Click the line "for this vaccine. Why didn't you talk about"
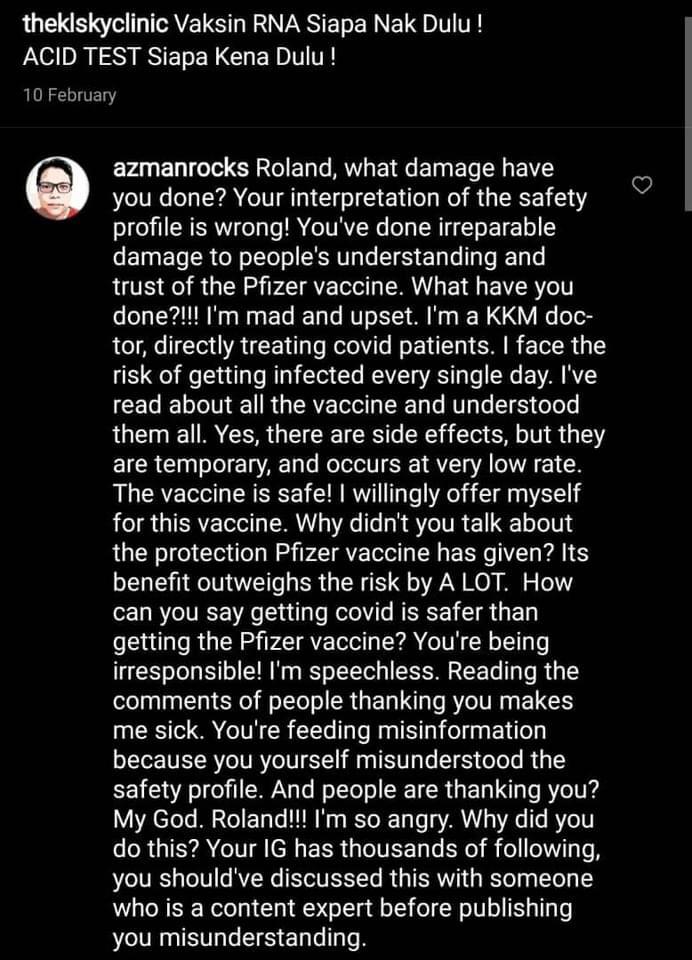692x960 pixels. 343,524
